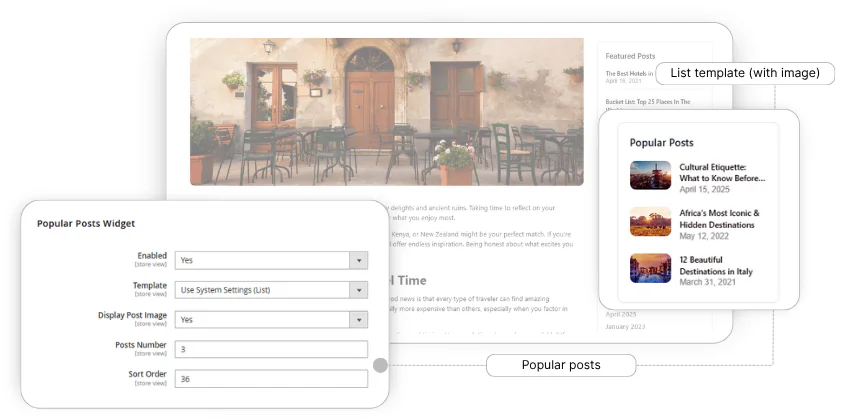Open the Cultural Etiquette post thumbnail
Viewport: 850px width, 420px height.
pos(650,176)
